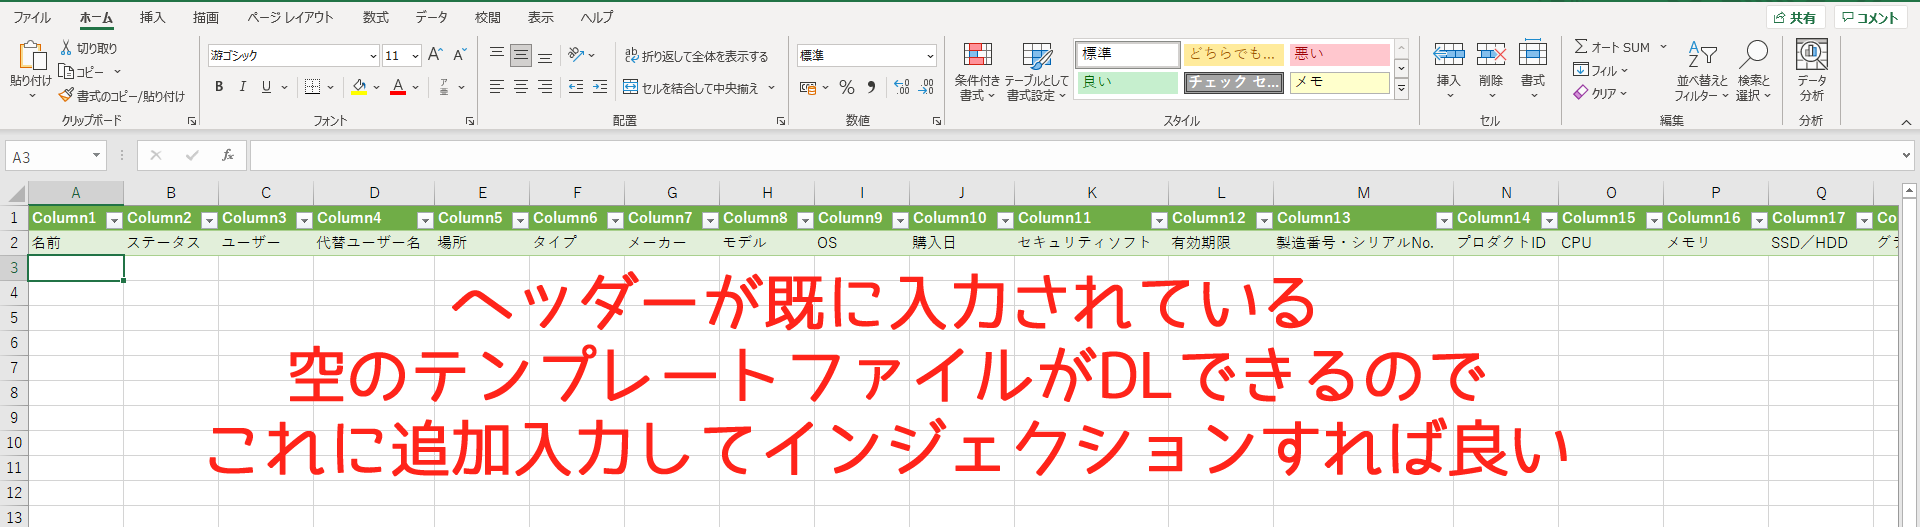
Task: Click the Format as Table icon
Action: pos(1037,55)
